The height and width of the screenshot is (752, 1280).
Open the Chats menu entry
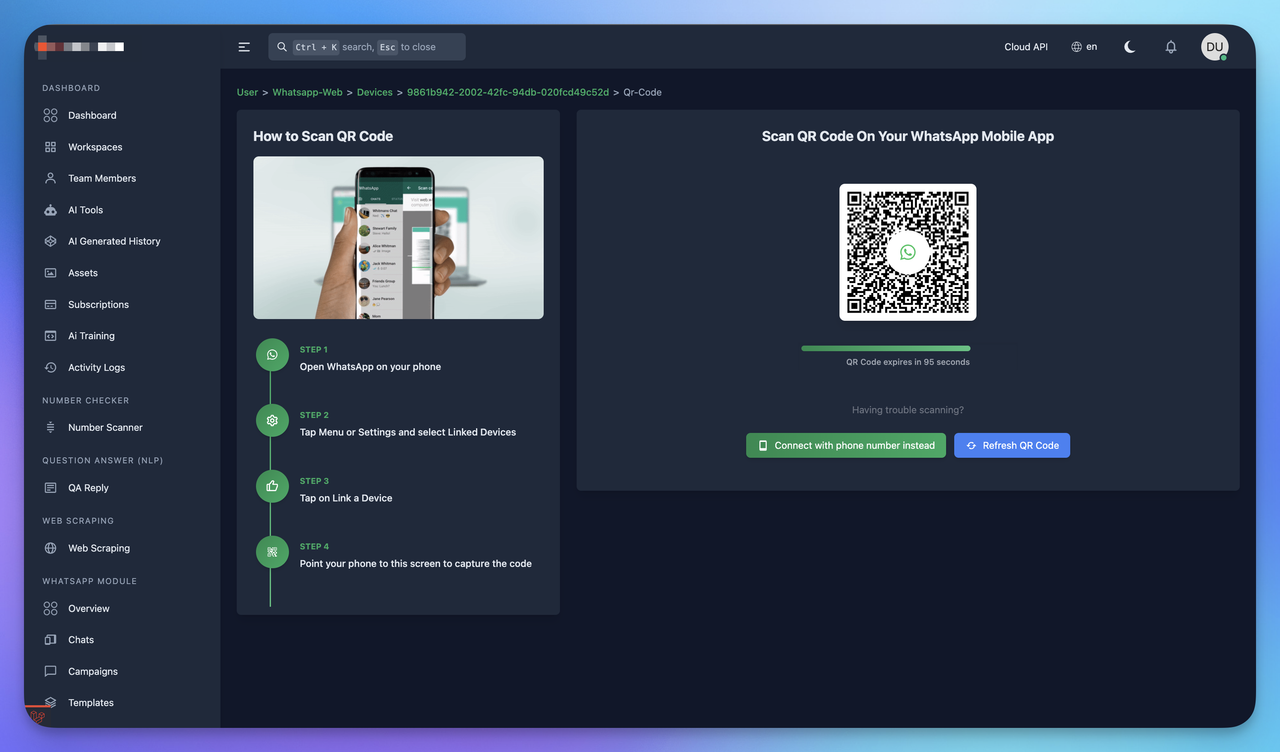81,640
